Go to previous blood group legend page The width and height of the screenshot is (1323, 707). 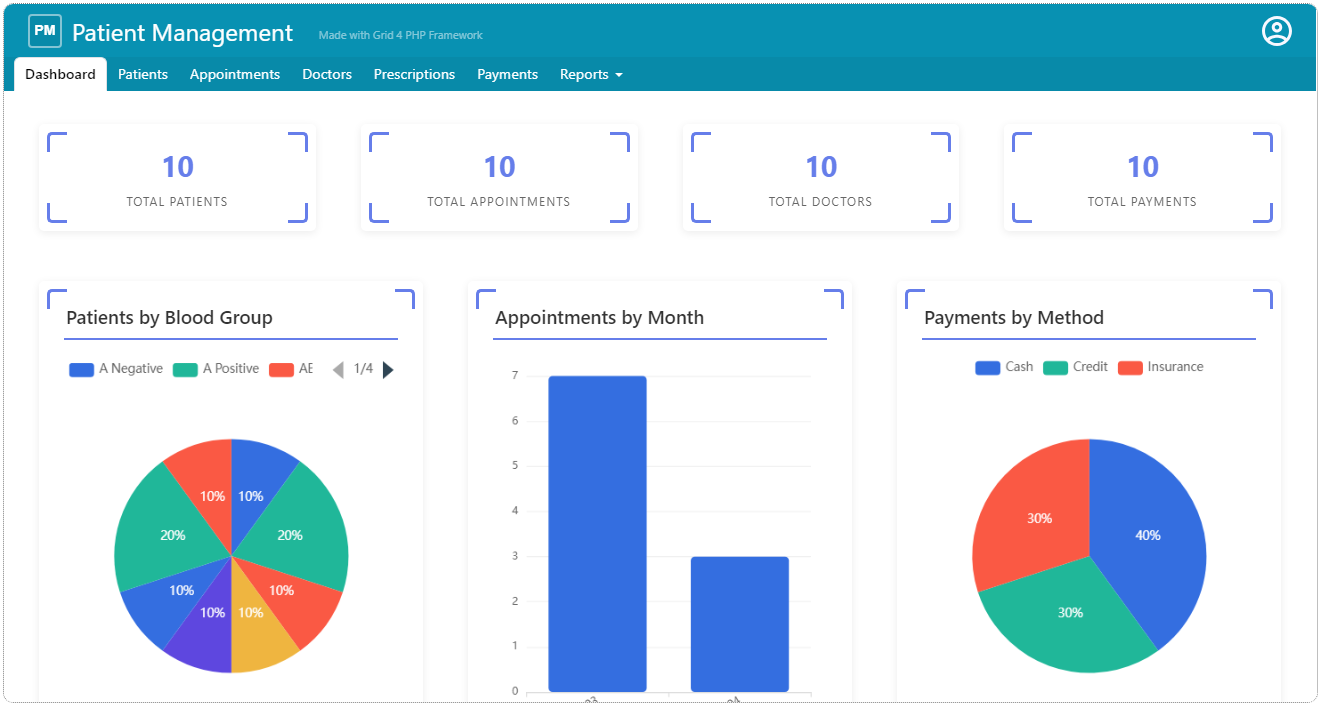[x=338, y=370]
